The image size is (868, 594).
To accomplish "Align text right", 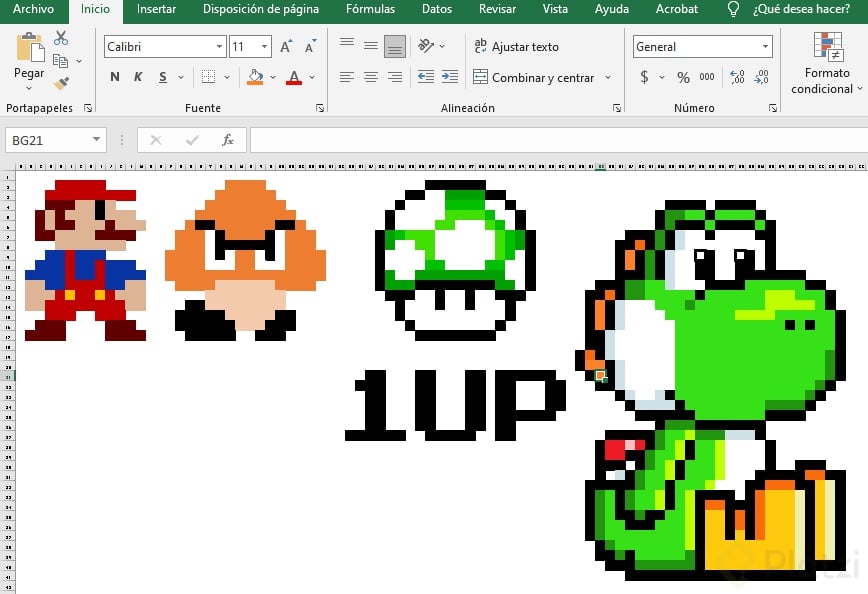I will pyautogui.click(x=395, y=77).
